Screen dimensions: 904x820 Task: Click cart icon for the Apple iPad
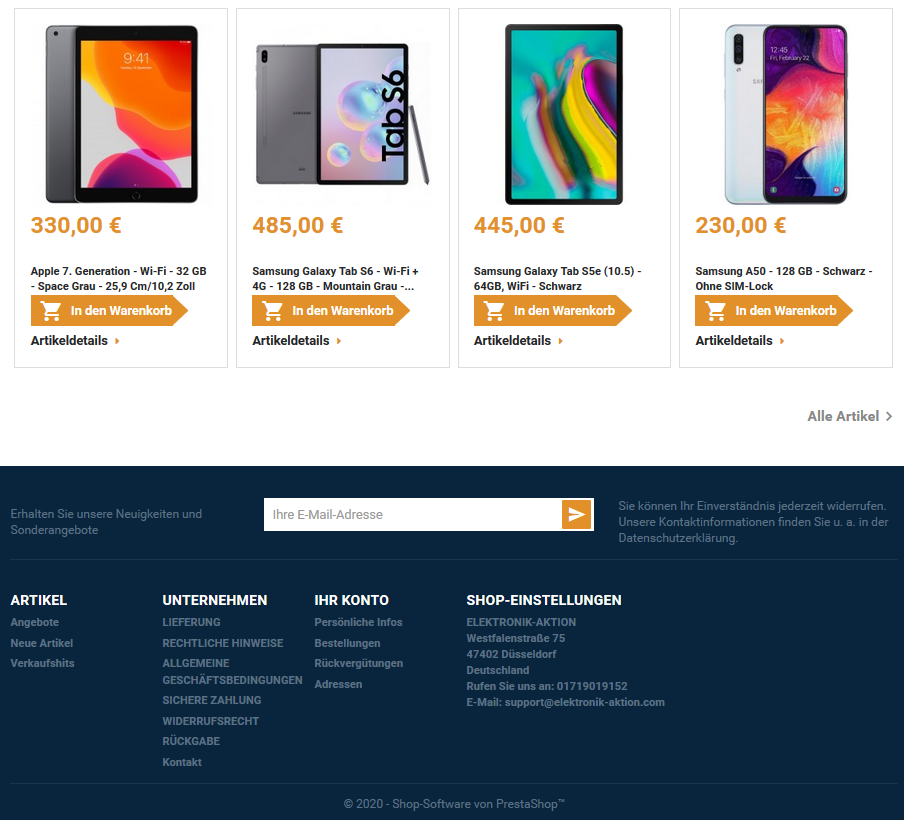click(x=51, y=311)
